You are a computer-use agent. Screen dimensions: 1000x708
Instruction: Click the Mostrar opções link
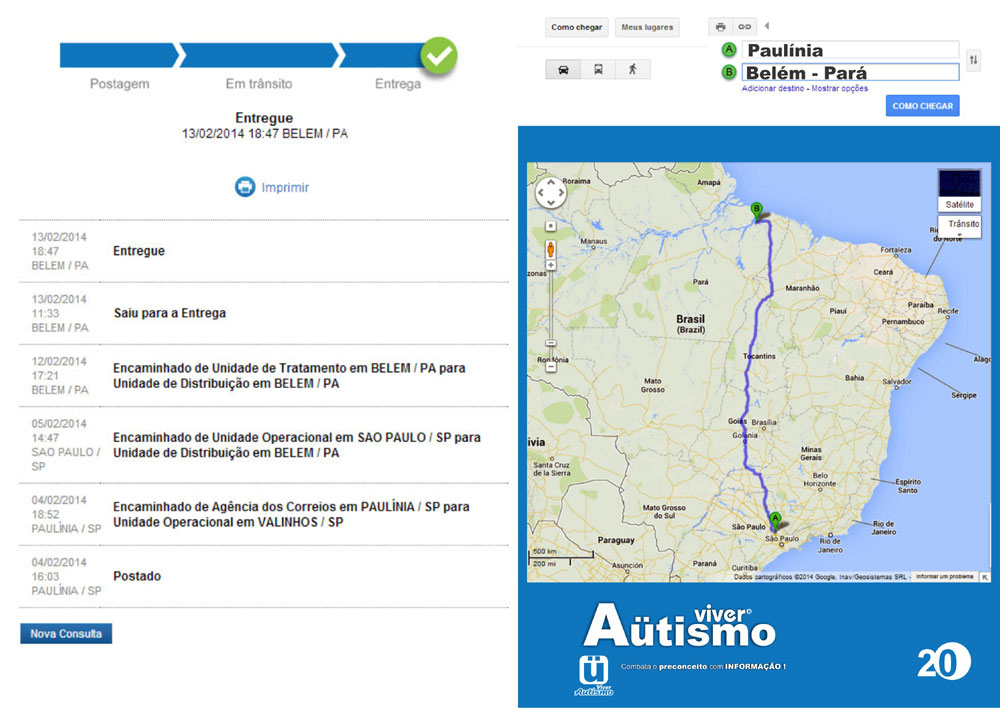click(x=840, y=89)
